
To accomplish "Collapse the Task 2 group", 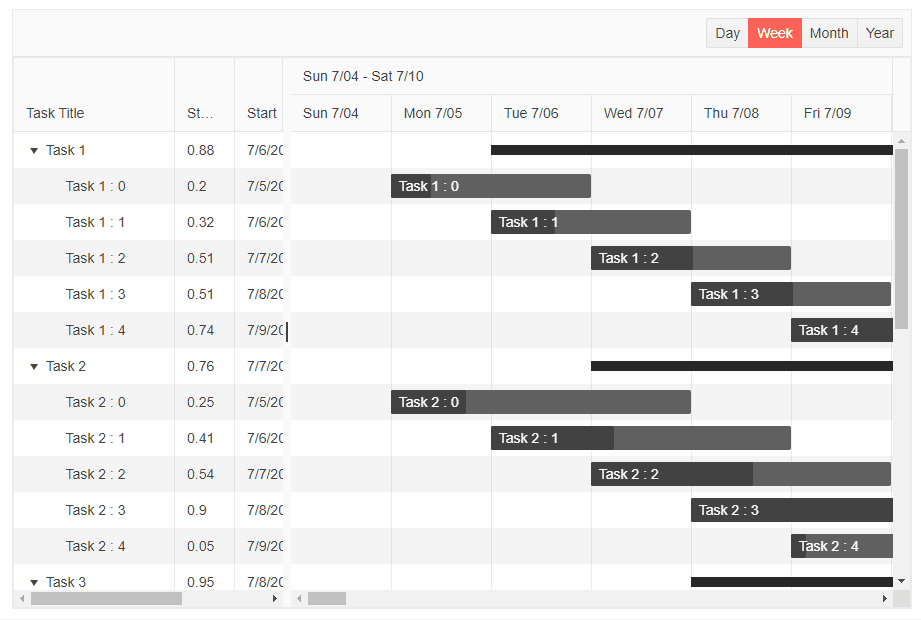I will [x=34, y=366].
